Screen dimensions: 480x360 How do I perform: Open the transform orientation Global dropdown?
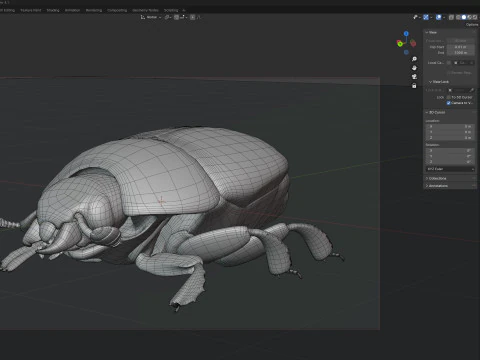tap(151, 17)
